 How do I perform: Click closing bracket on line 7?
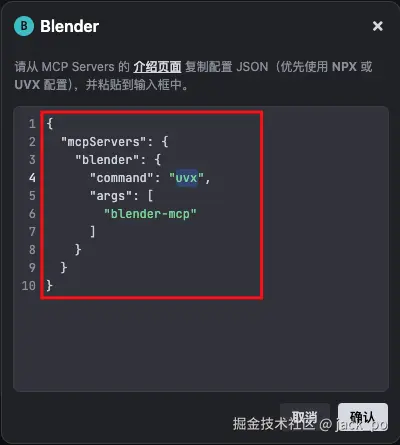click(93, 231)
